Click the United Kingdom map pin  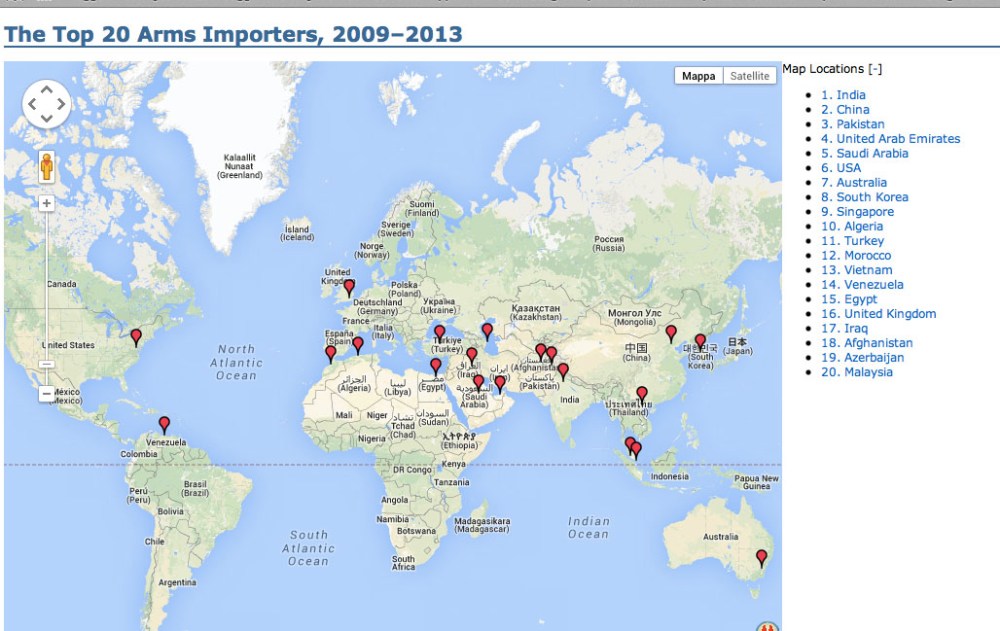349,288
